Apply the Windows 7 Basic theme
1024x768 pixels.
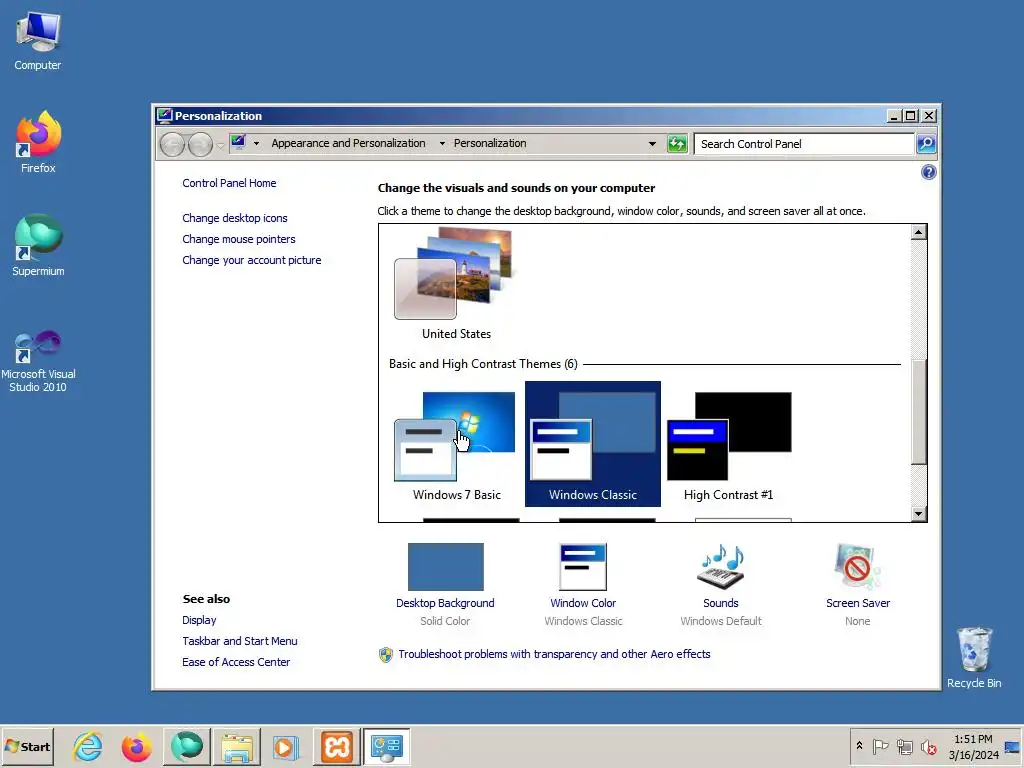click(456, 444)
